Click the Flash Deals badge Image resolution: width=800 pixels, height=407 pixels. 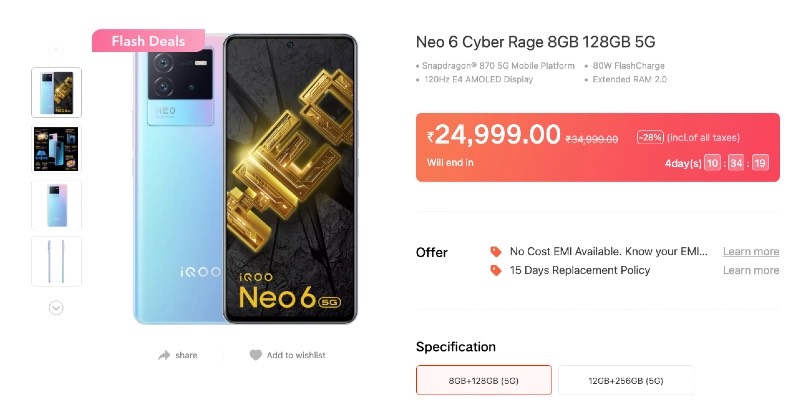coord(149,41)
